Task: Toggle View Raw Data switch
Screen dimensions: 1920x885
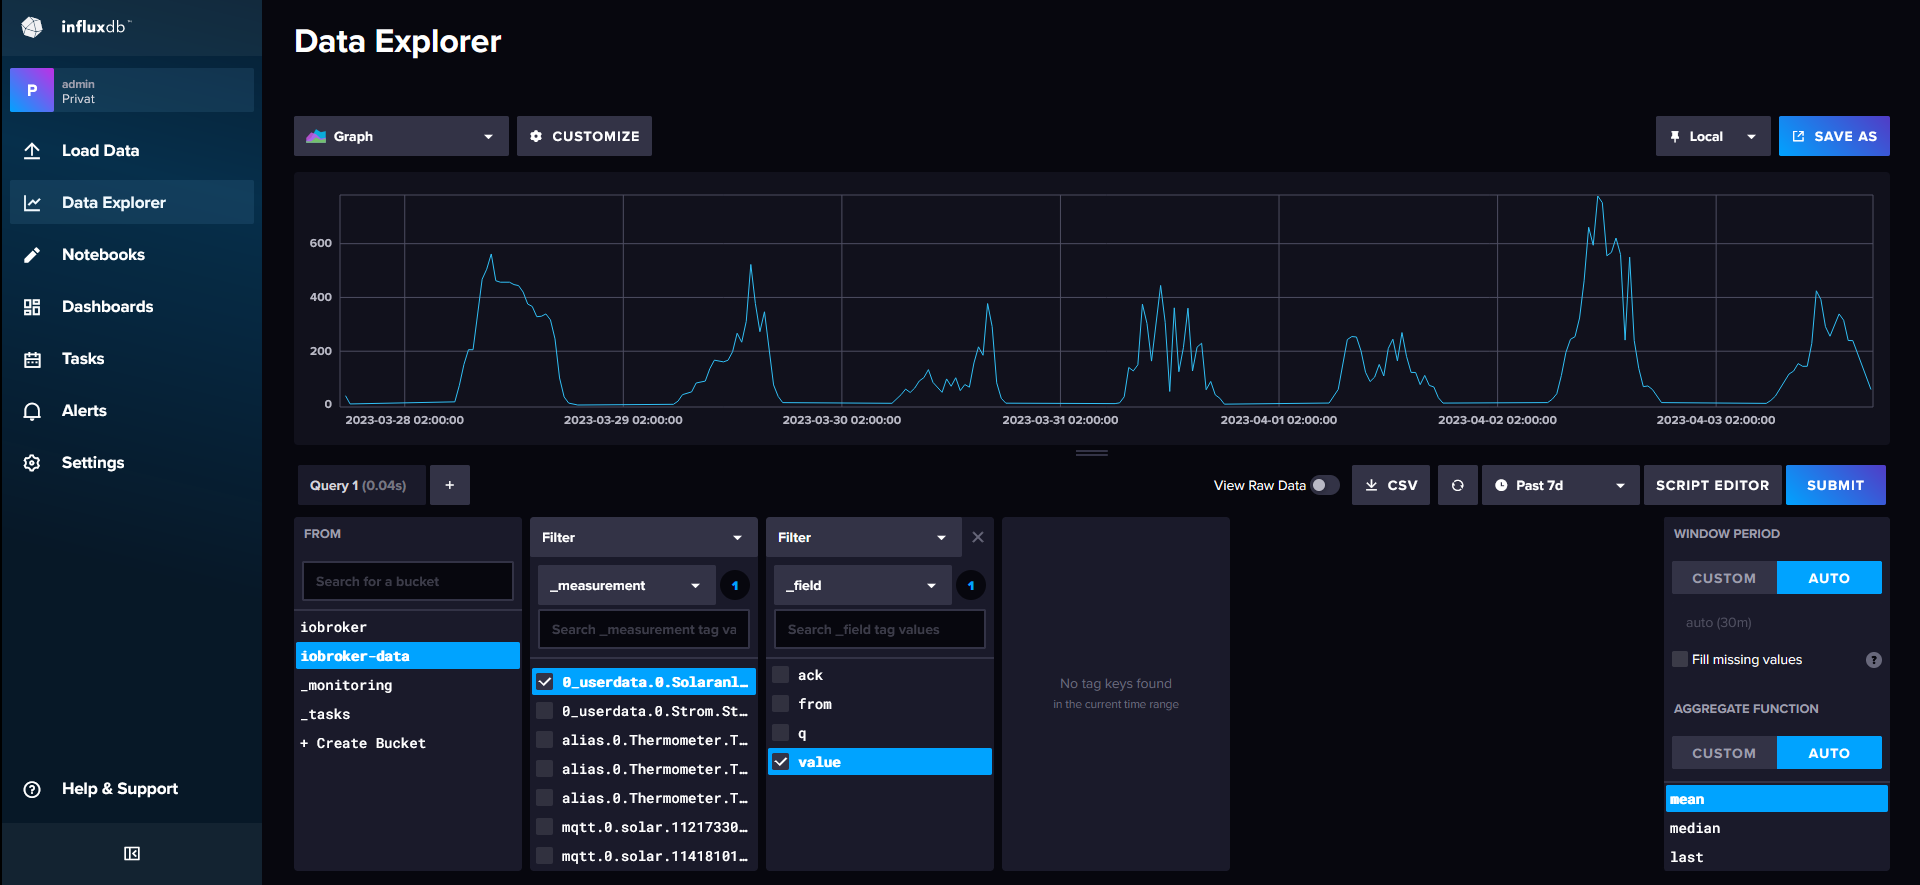Action: click(1325, 485)
